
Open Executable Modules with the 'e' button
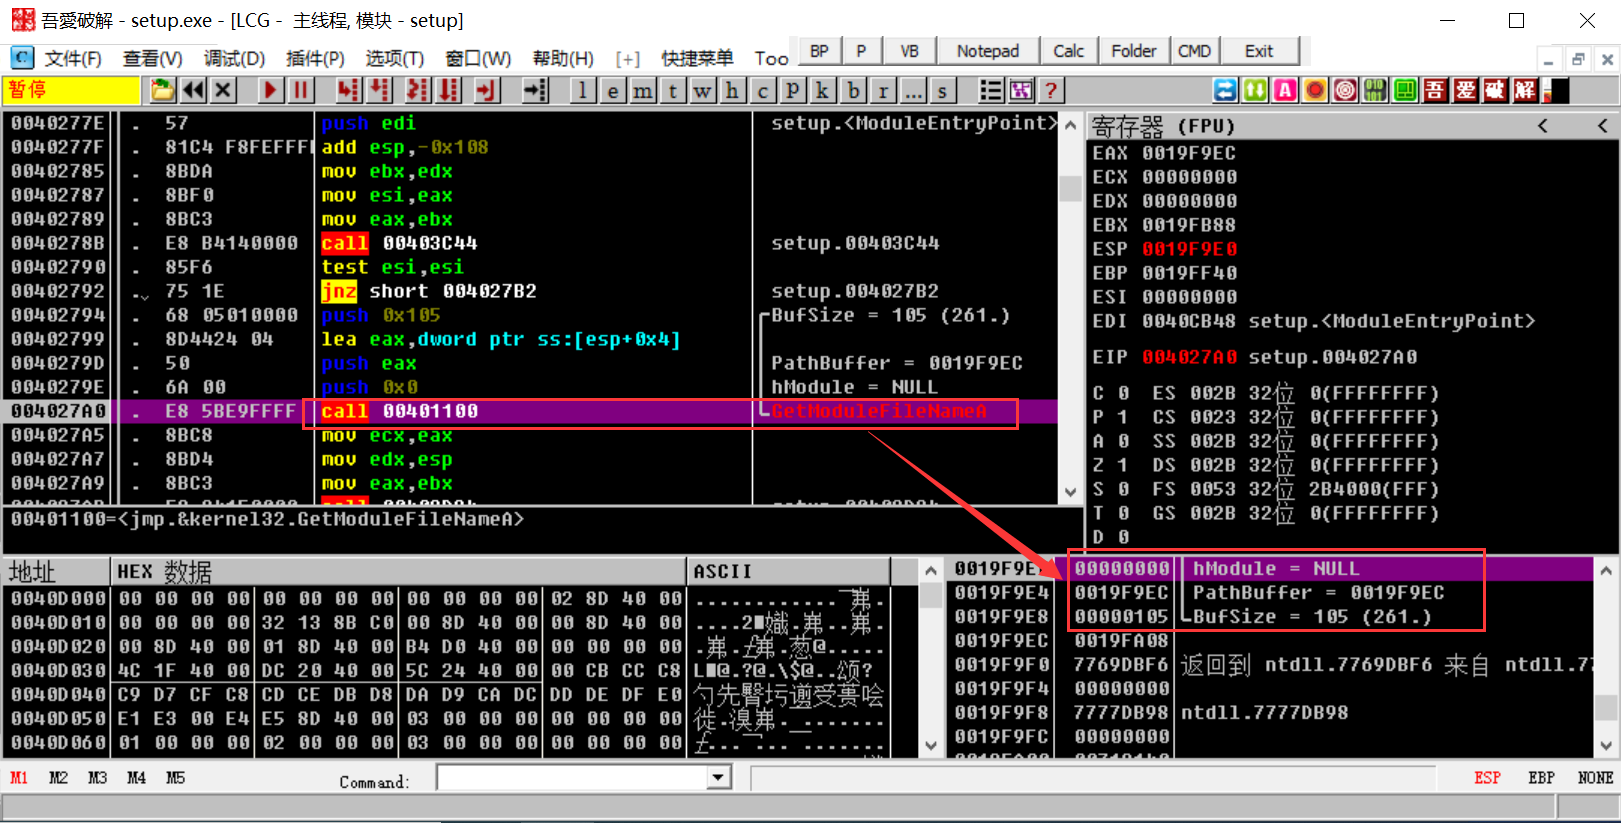[613, 91]
